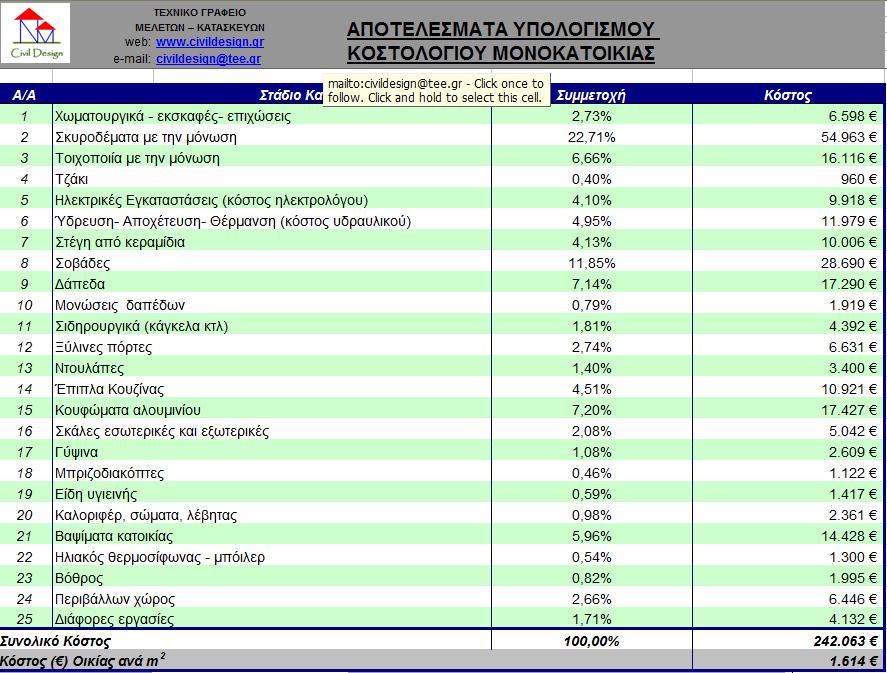The width and height of the screenshot is (887, 673).
Task: Select the 5,96% participation cell
Action: click(x=592, y=536)
